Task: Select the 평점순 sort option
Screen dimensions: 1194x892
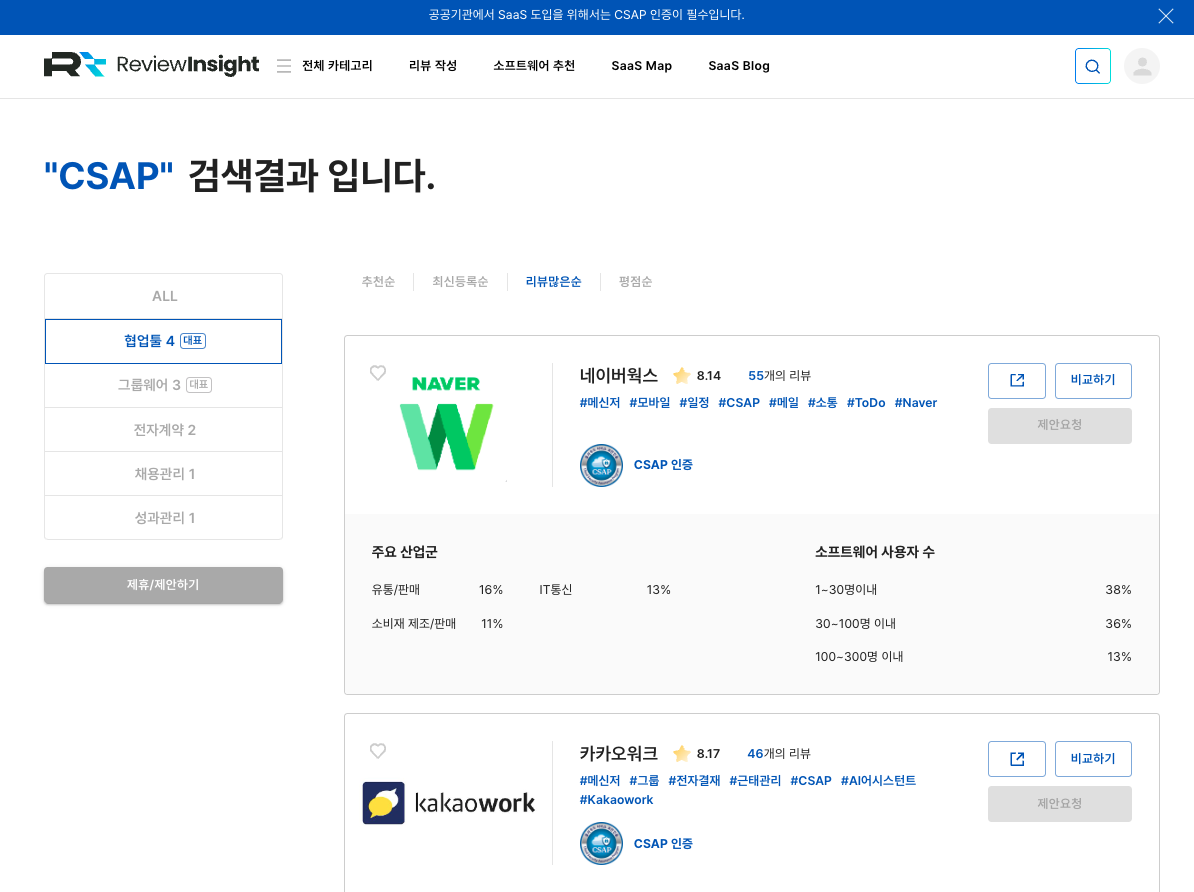Action: 635,282
